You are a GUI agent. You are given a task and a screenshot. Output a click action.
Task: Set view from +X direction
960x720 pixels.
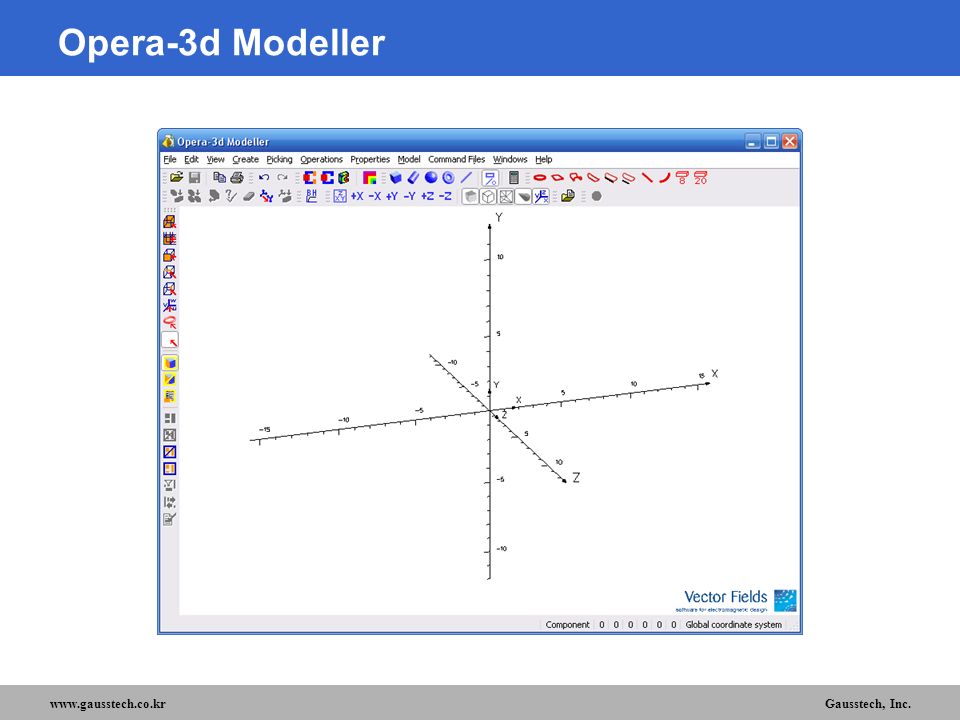pyautogui.click(x=357, y=196)
